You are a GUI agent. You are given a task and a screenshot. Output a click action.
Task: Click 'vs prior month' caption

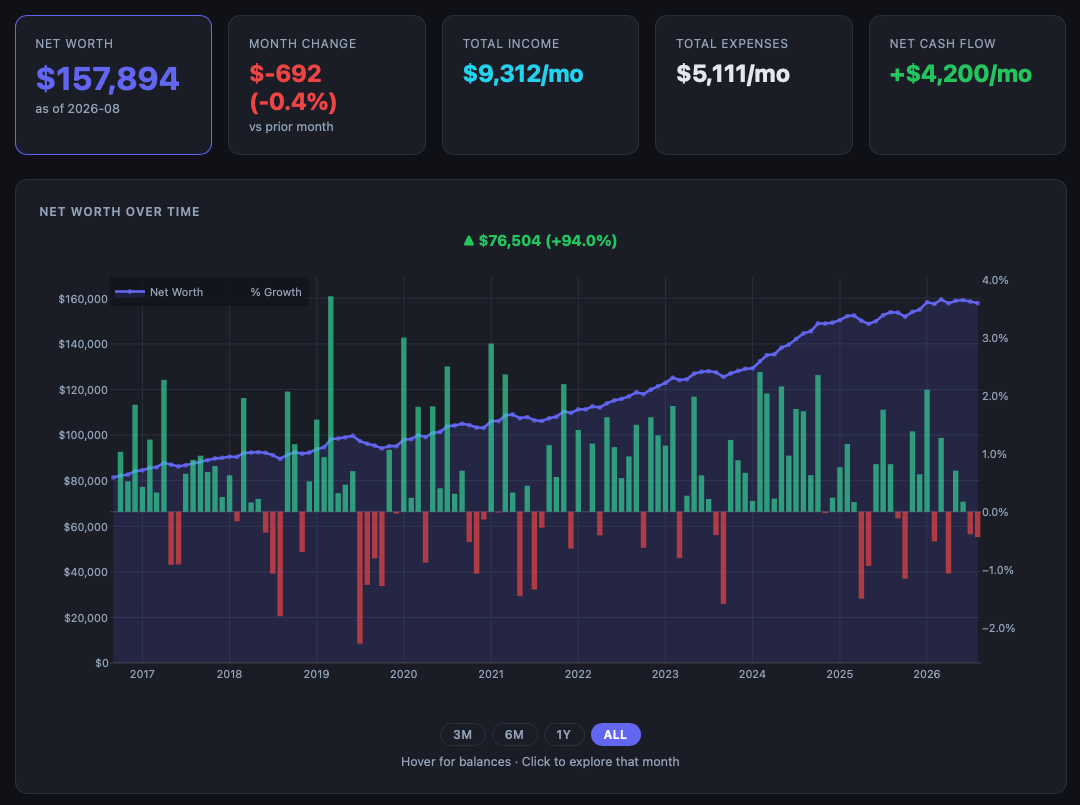(291, 127)
